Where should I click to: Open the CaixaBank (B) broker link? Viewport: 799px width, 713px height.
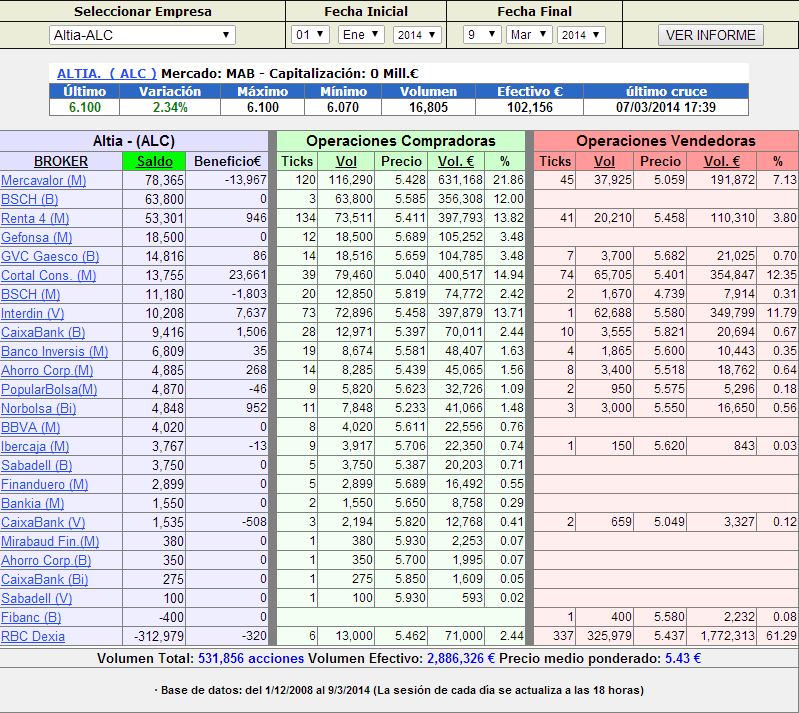coord(43,332)
